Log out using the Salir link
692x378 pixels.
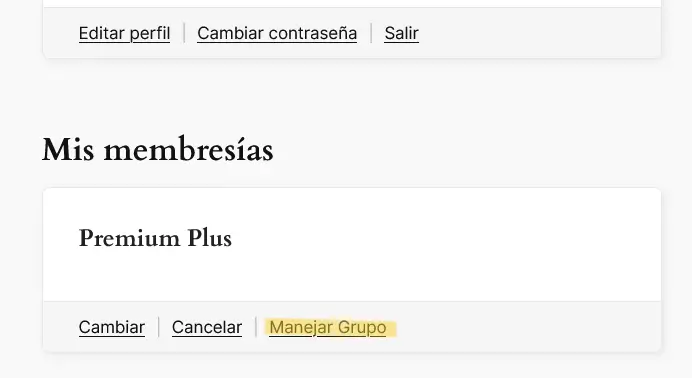click(402, 33)
